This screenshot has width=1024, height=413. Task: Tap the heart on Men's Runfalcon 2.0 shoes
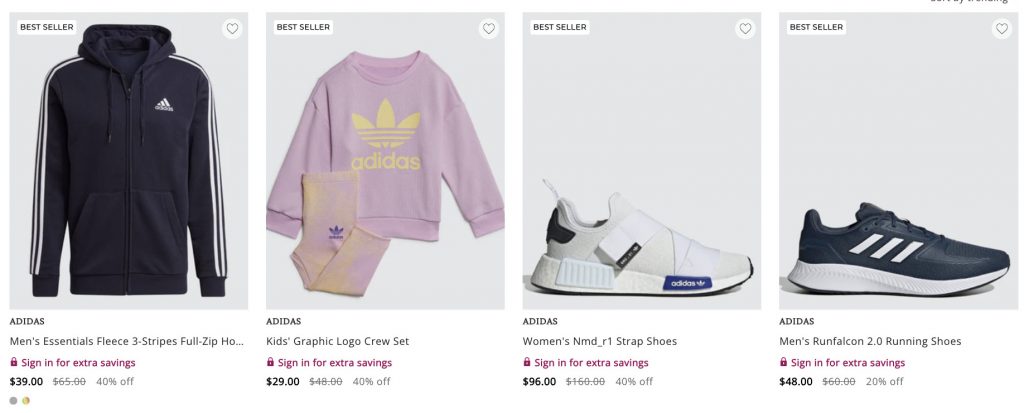pos(1002,29)
